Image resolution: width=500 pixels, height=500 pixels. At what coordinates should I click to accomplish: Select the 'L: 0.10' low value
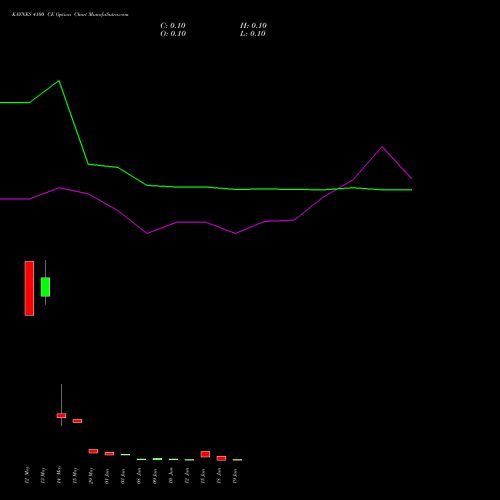pyautogui.click(x=253, y=34)
